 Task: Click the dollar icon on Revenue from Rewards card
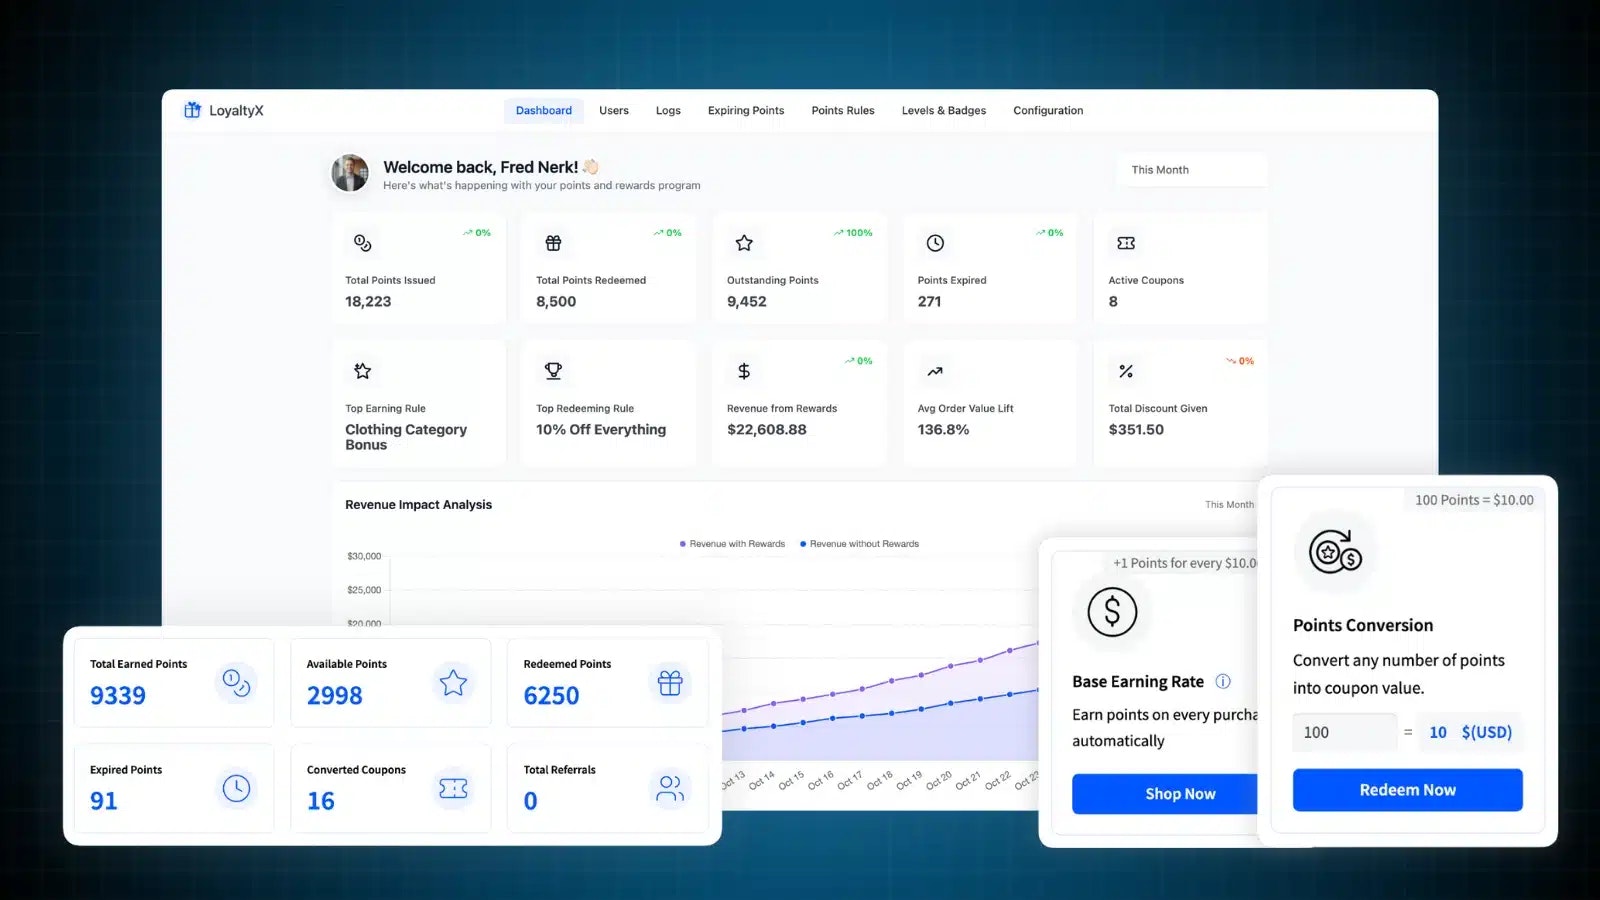(x=743, y=370)
